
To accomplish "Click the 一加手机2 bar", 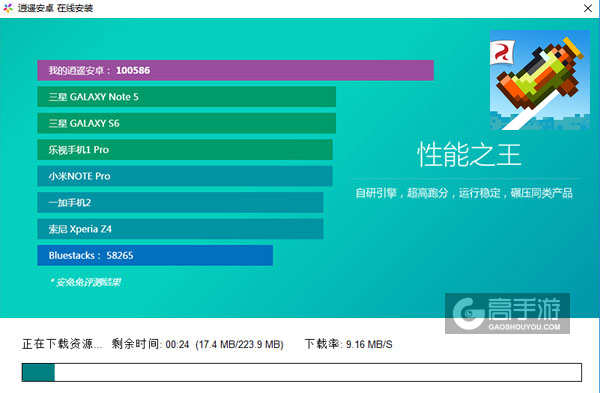I will point(180,202).
